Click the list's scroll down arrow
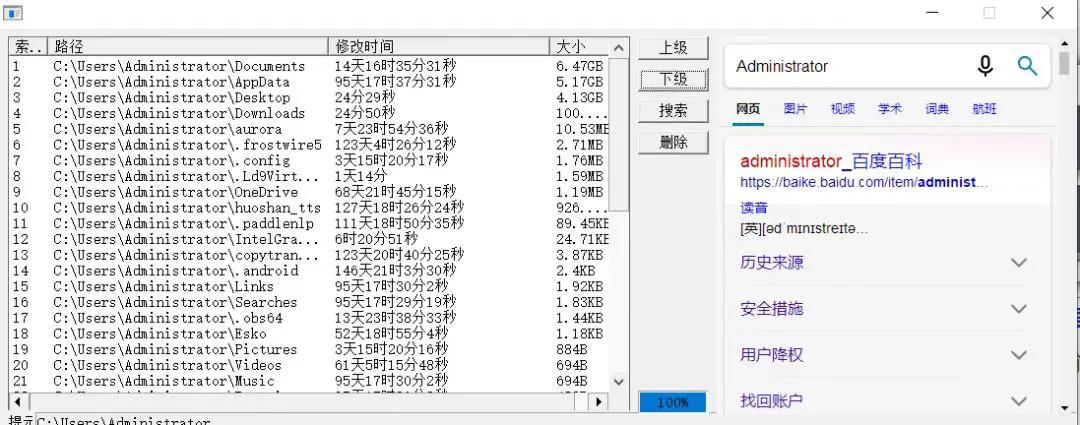 point(619,382)
